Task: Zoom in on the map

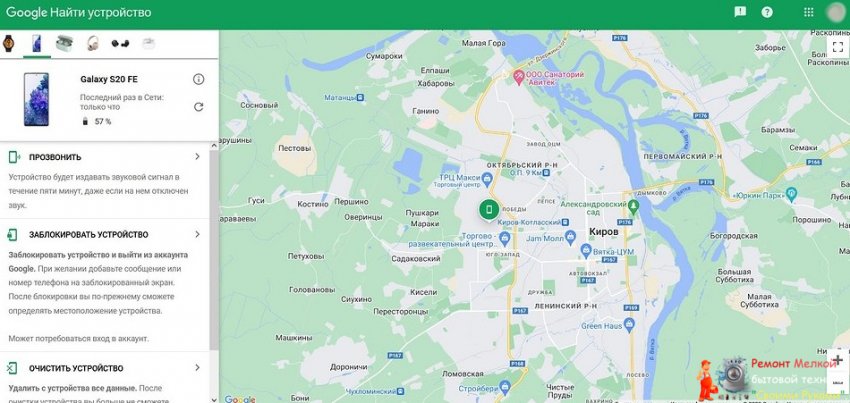Action: (x=838, y=360)
